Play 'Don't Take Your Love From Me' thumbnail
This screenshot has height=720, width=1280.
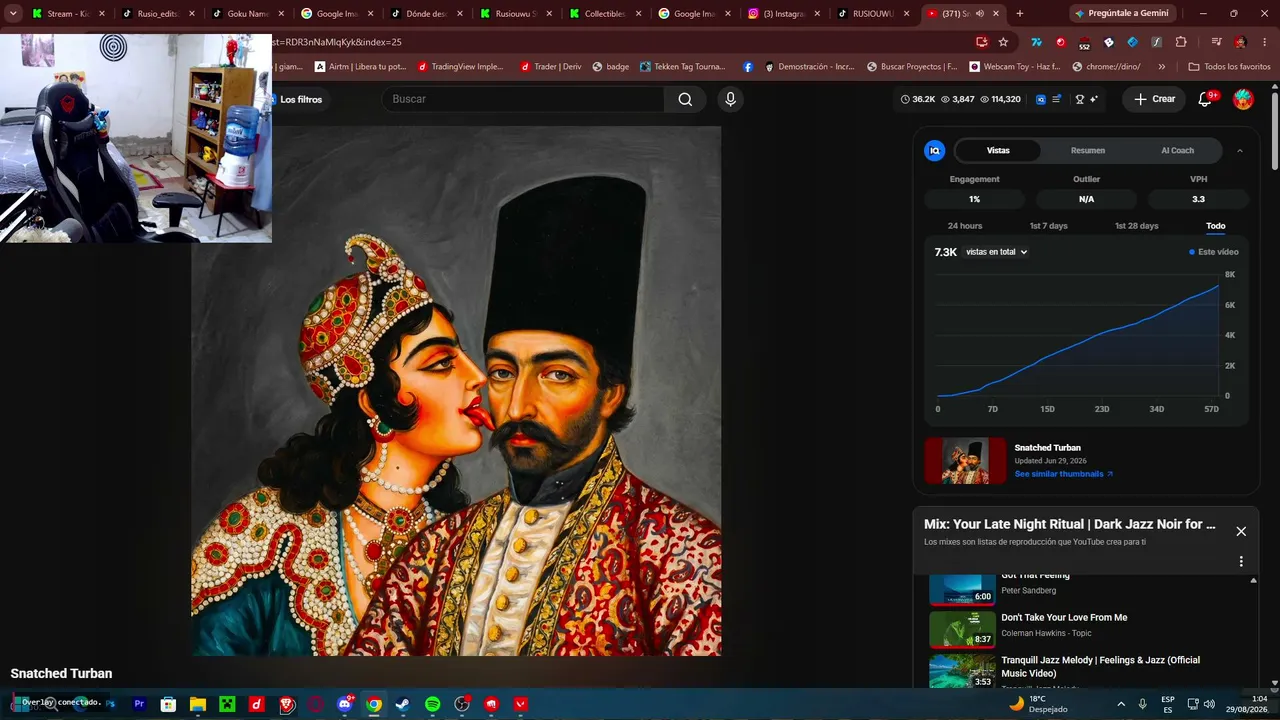click(962, 630)
